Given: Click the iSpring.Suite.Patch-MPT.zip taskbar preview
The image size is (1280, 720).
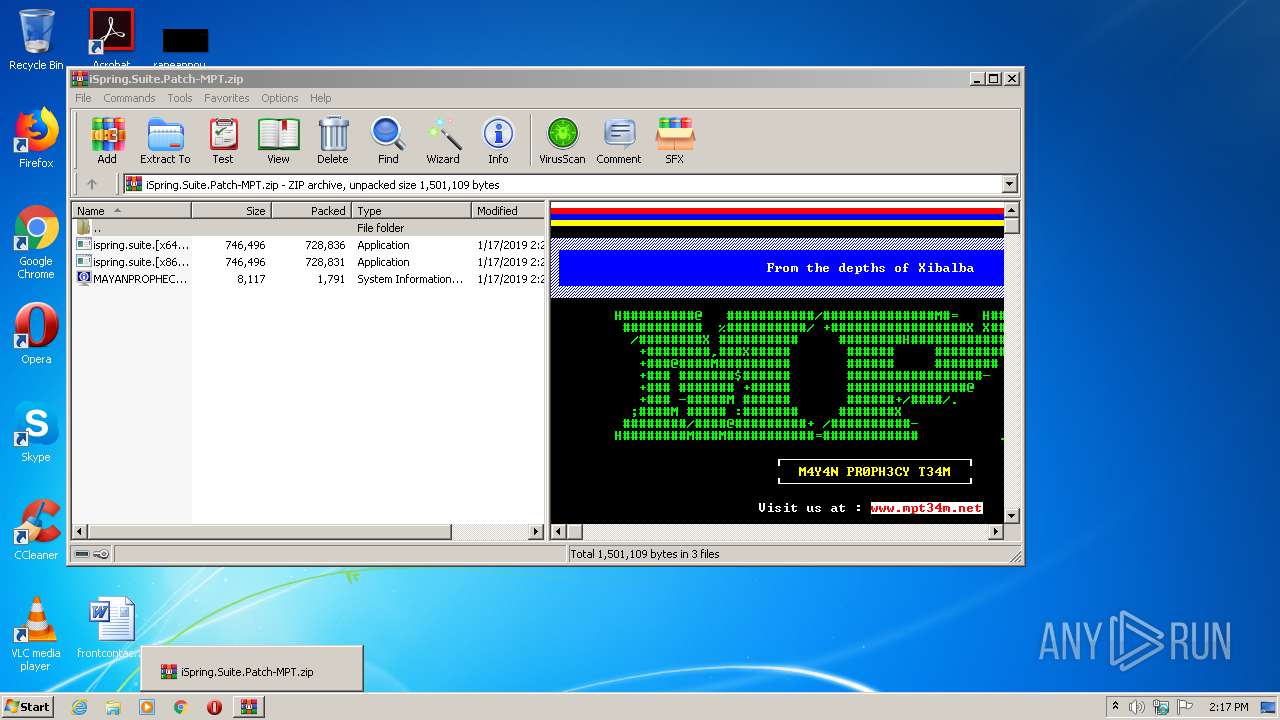Looking at the screenshot, I should point(252,669).
